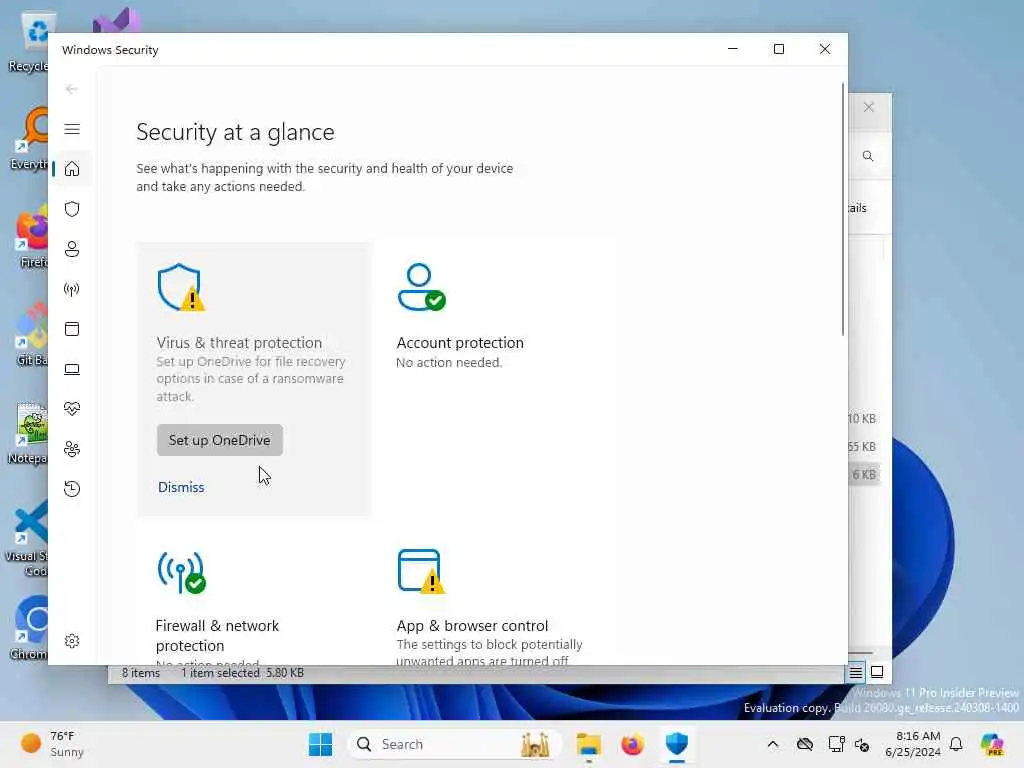Click the Set up OneDrive button

219,440
